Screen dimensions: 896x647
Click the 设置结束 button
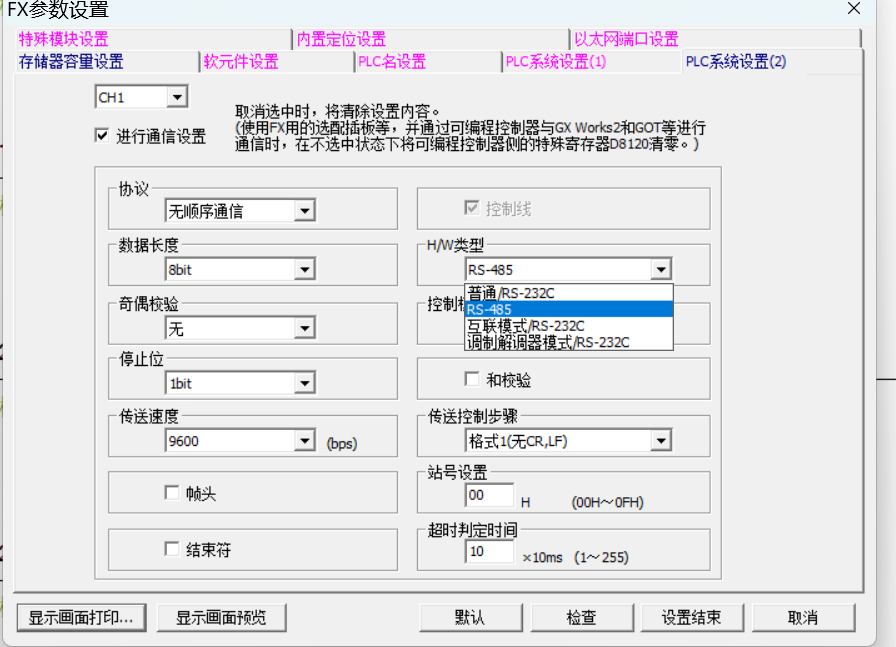pyautogui.click(x=691, y=617)
